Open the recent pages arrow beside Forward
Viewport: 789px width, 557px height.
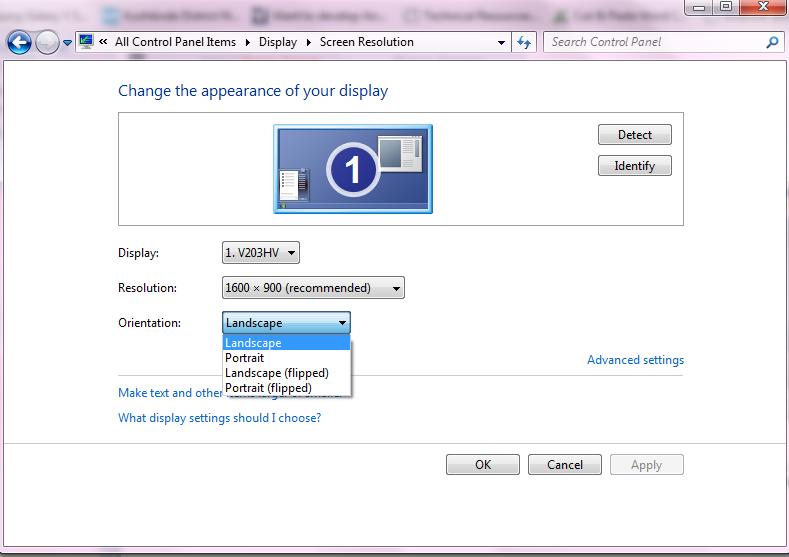click(67, 43)
